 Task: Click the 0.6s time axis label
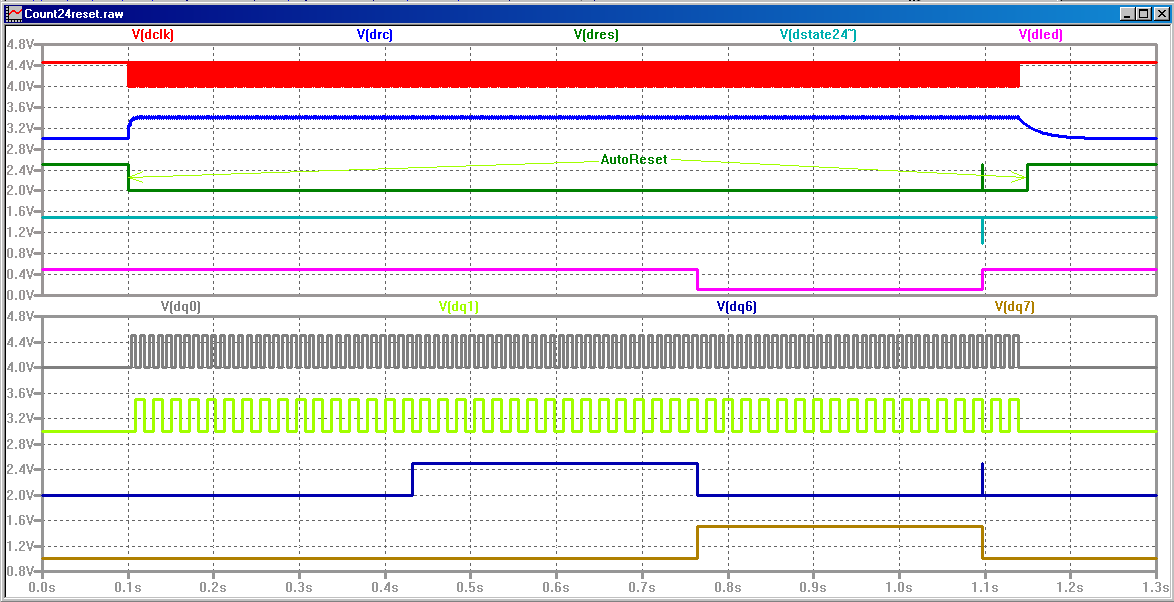click(556, 586)
